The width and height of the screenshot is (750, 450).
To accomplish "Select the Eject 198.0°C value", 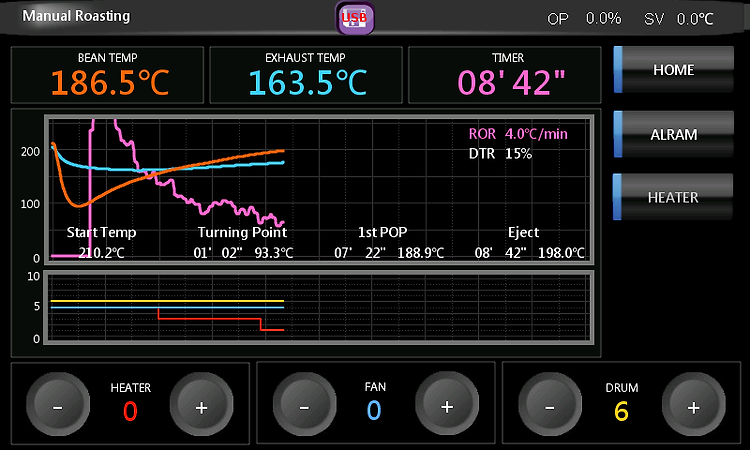I will pos(561,252).
